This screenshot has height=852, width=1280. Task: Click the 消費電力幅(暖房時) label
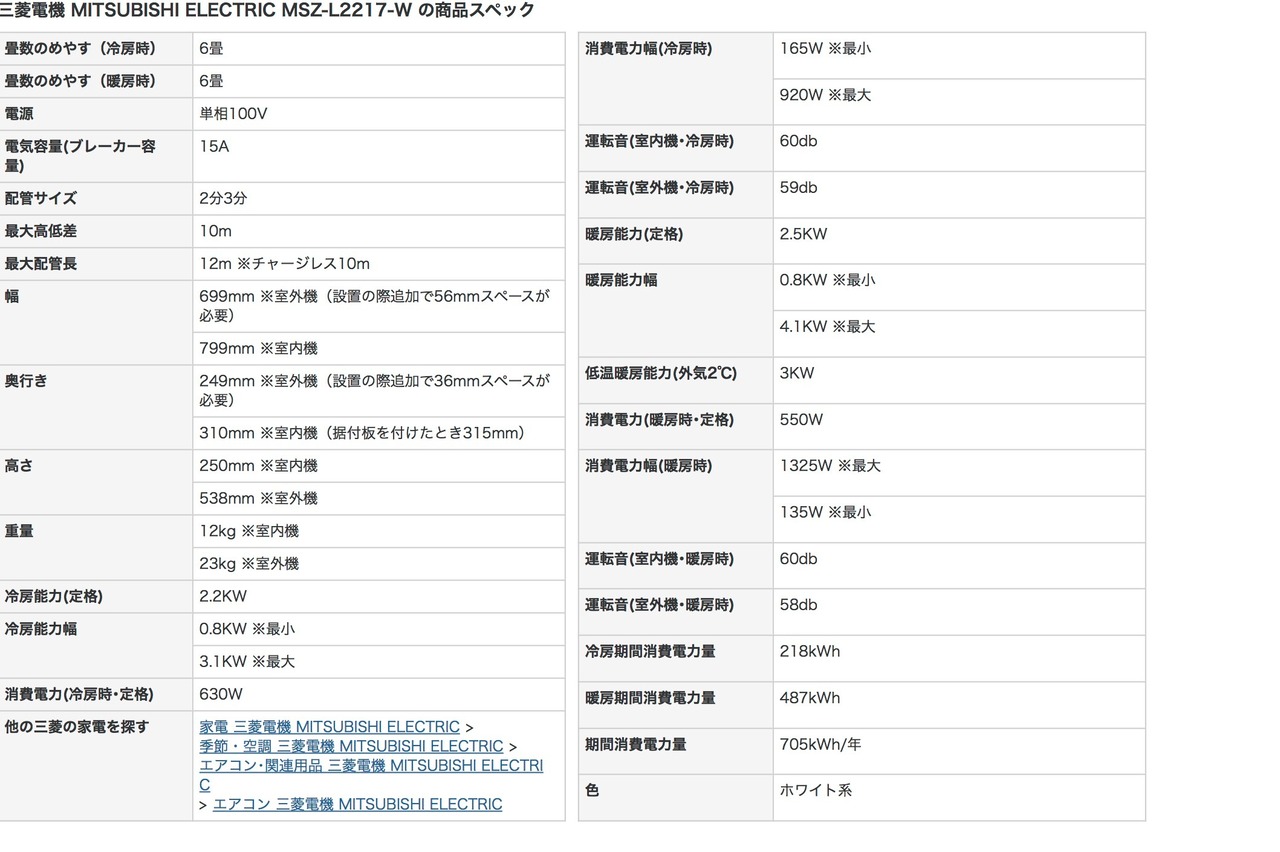pyautogui.click(x=648, y=465)
